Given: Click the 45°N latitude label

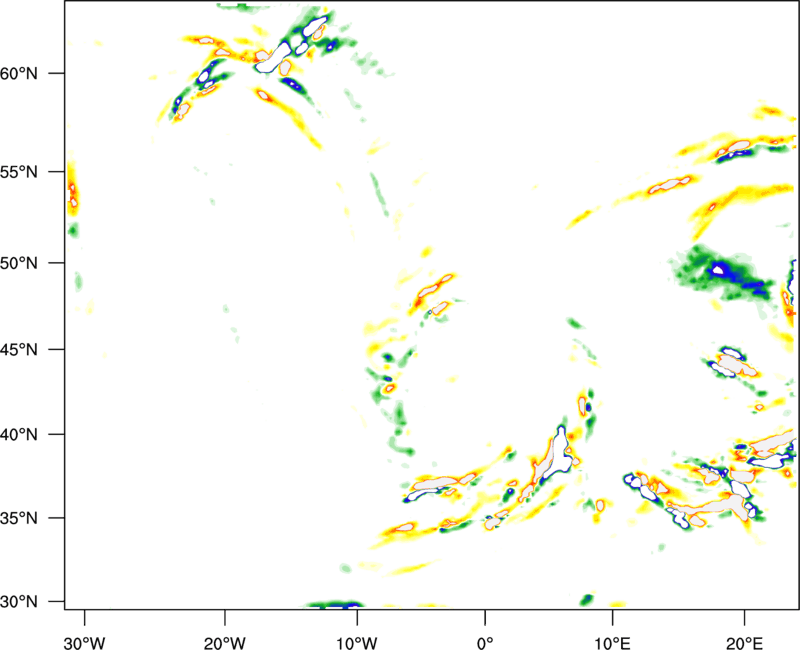Looking at the screenshot, I should pyautogui.click(x=19, y=349).
